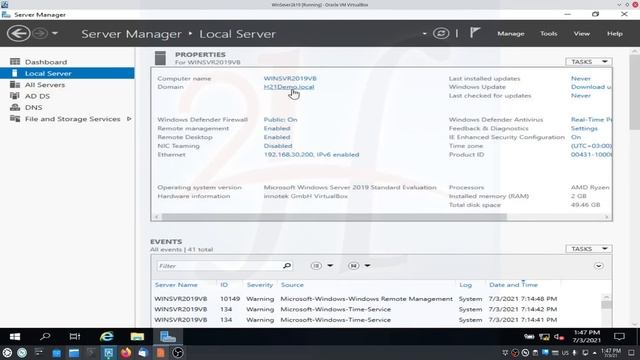The width and height of the screenshot is (640, 360).
Task: Open the Action Center notification icon
Action: coord(619,337)
